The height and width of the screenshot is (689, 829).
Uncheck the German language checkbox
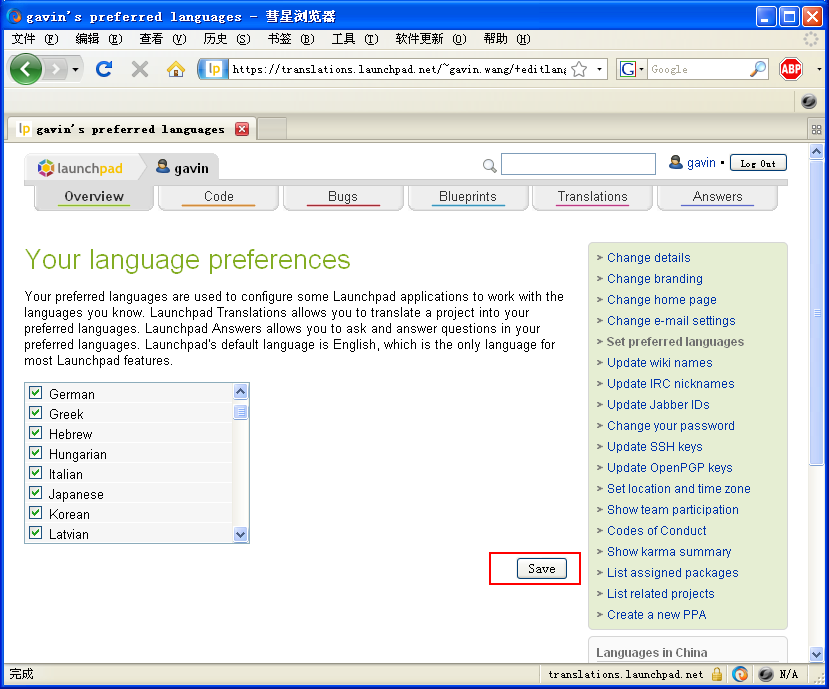click(x=36, y=394)
